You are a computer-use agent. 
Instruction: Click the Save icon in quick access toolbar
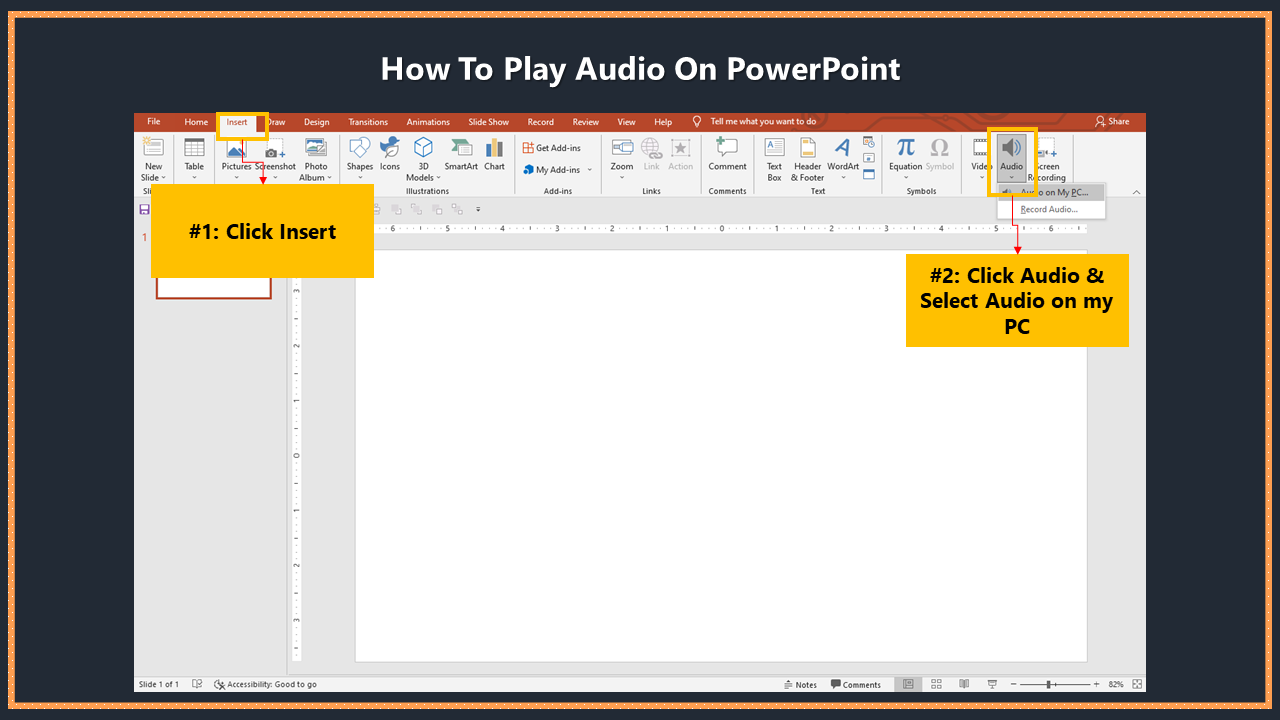[x=145, y=209]
